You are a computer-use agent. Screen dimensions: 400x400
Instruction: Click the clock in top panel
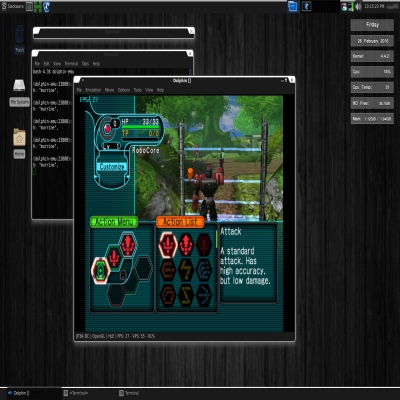[x=374, y=6]
